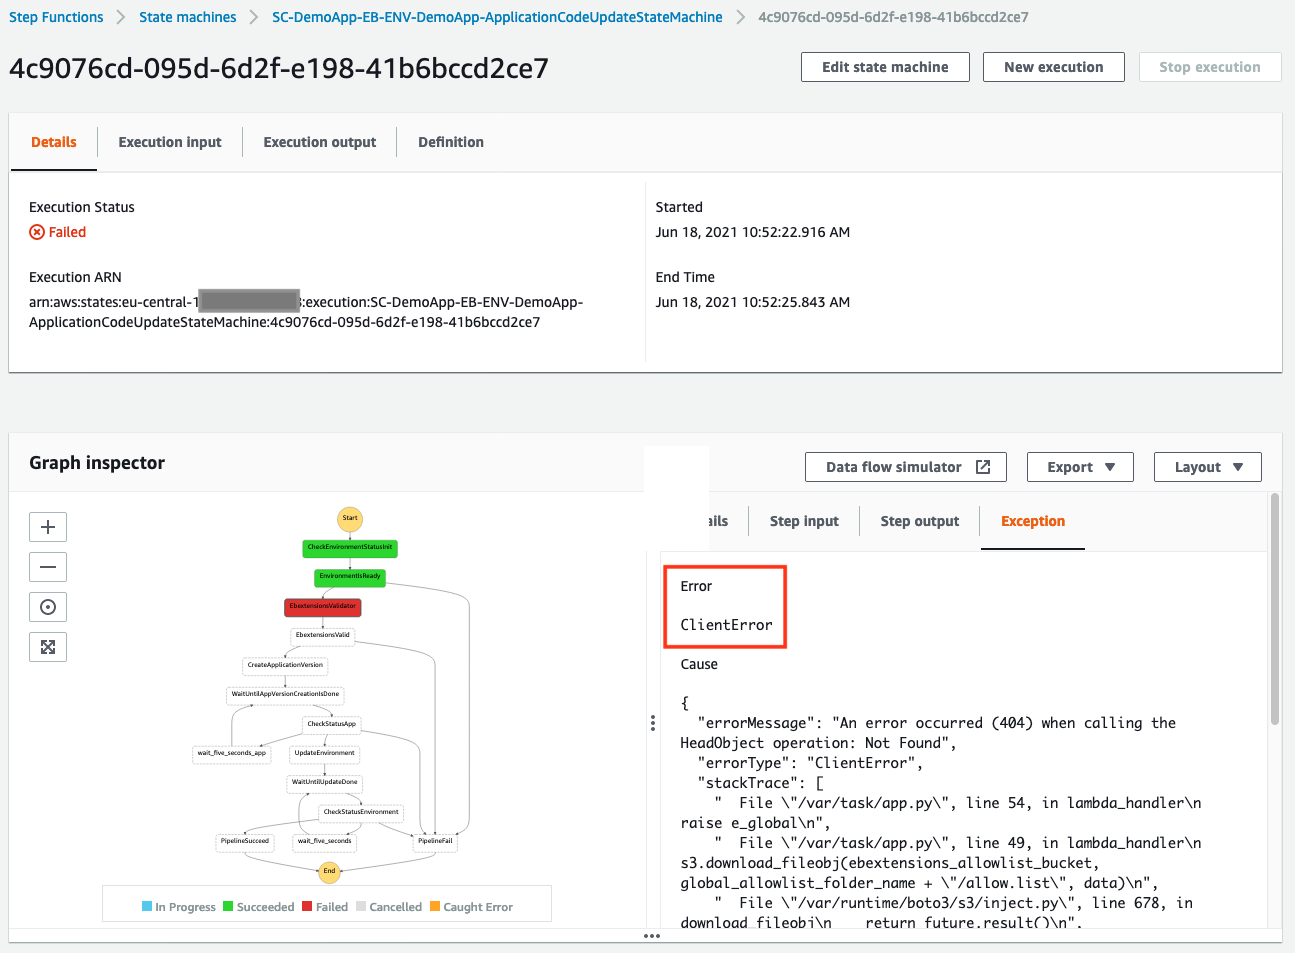Viewport: 1295px width, 953px height.
Task: Click the Caught Error orange legend swatch
Action: pyautogui.click(x=435, y=907)
